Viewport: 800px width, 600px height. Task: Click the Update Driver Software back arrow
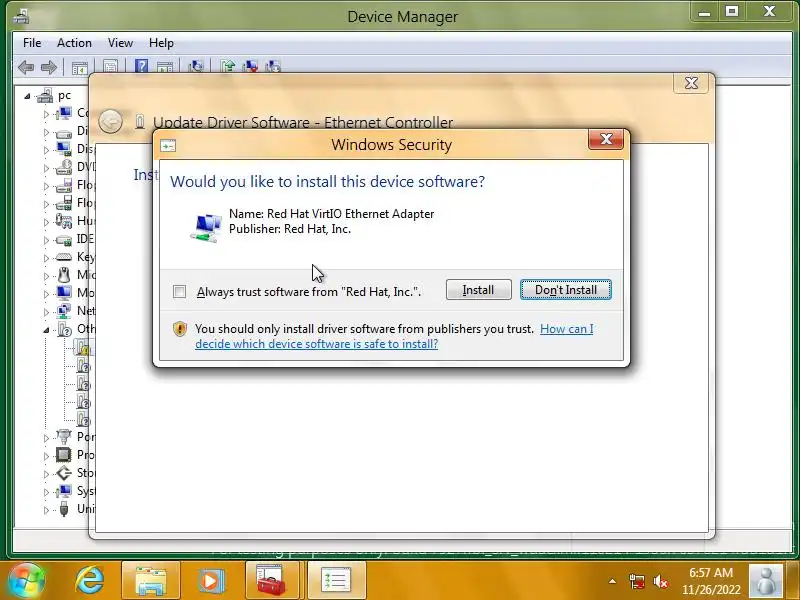click(x=110, y=122)
